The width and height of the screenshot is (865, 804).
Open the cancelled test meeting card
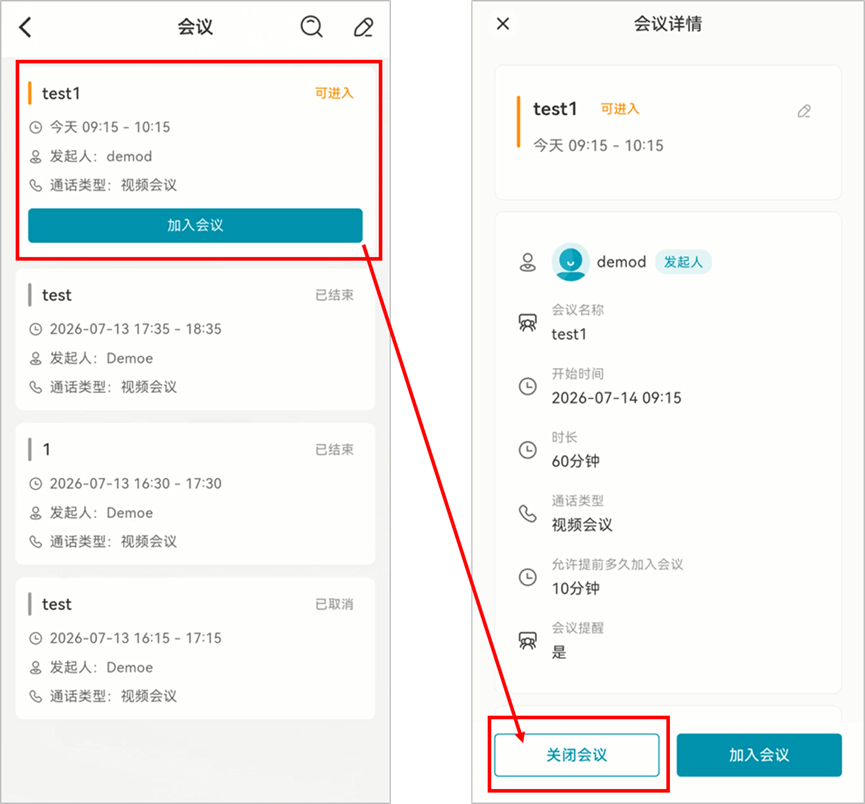pos(195,648)
